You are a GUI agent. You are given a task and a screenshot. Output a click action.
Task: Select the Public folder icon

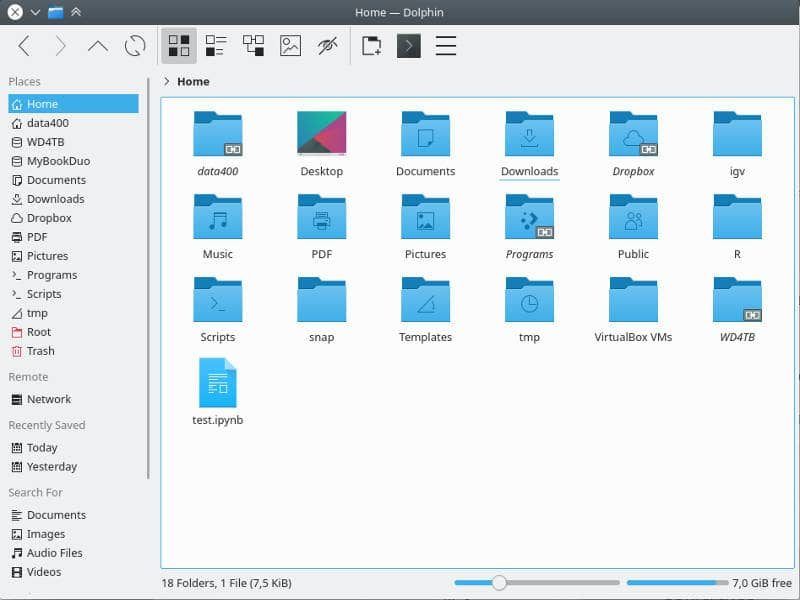[633, 217]
